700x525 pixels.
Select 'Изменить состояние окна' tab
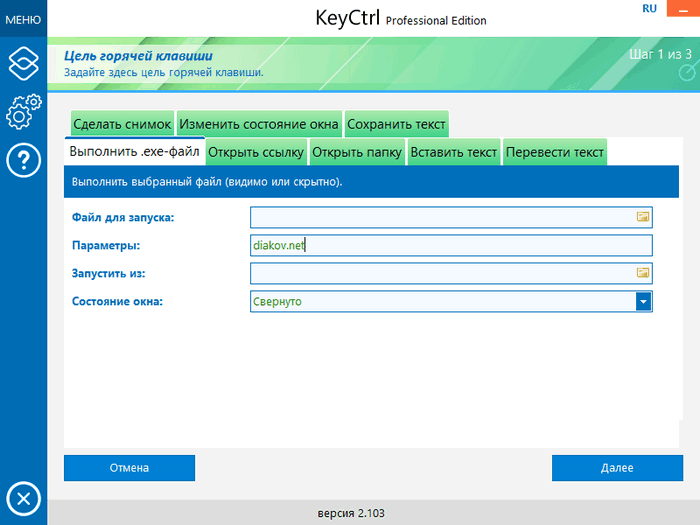(x=259, y=124)
